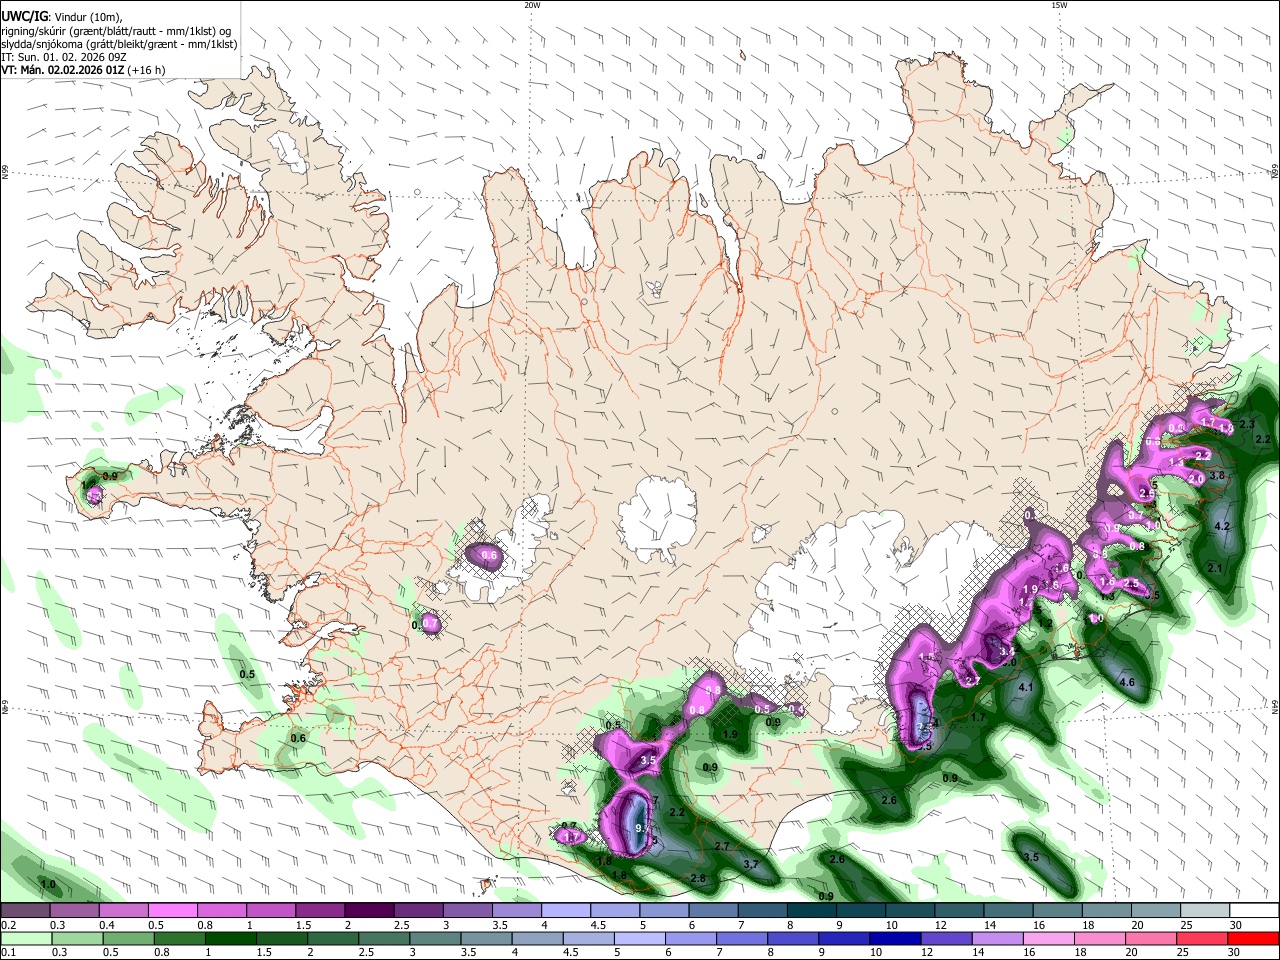
Task: Select the darkest purple 2–2.5 snow swatch
Action: click(x=369, y=911)
